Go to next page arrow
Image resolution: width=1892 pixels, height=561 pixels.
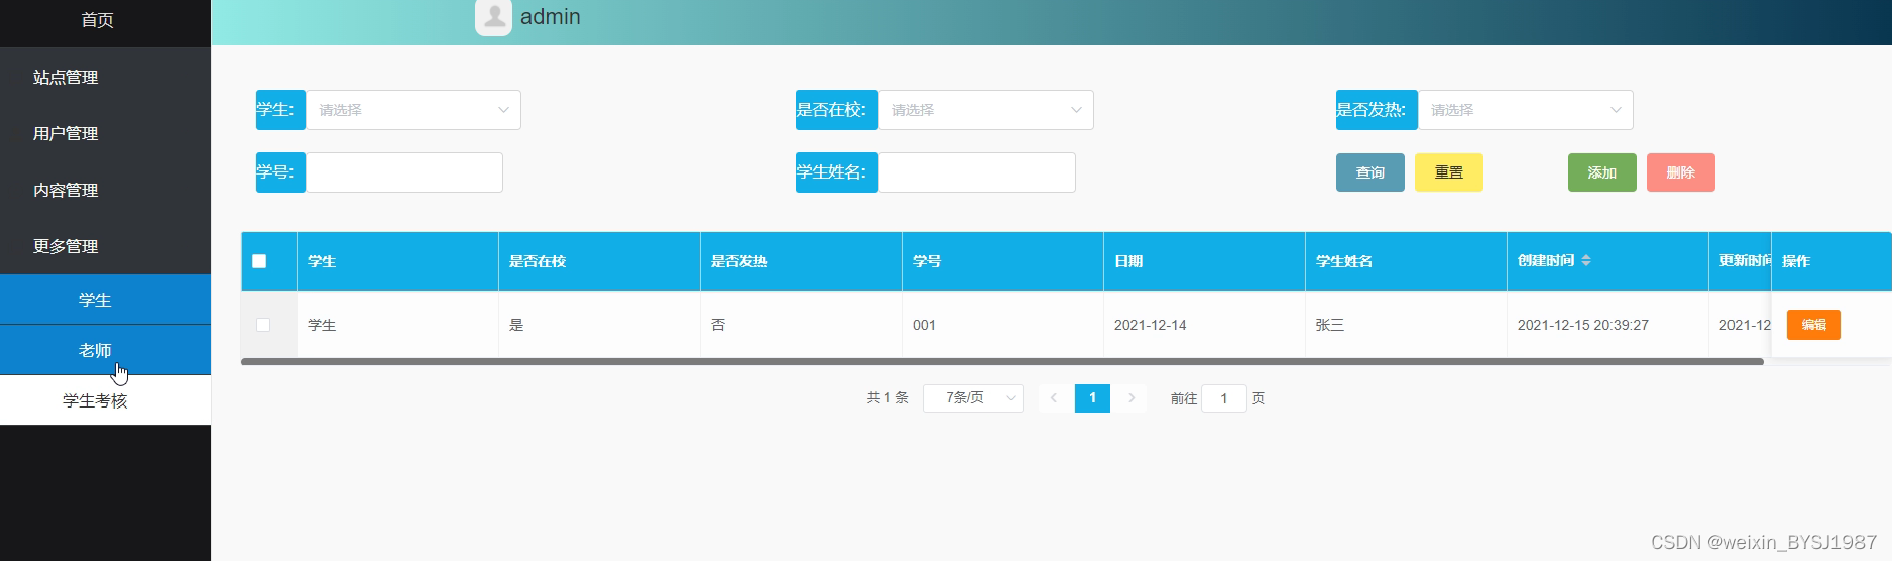coord(1131,398)
